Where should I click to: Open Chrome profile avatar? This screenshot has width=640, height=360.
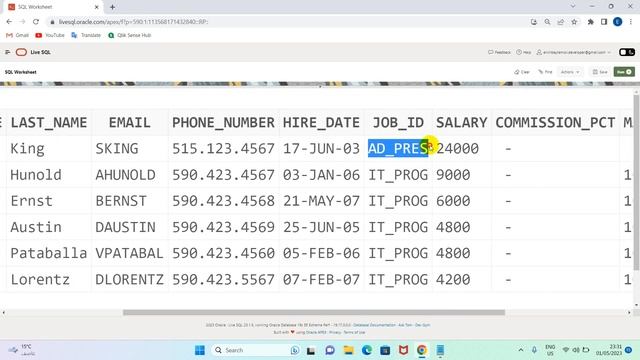coord(618,22)
